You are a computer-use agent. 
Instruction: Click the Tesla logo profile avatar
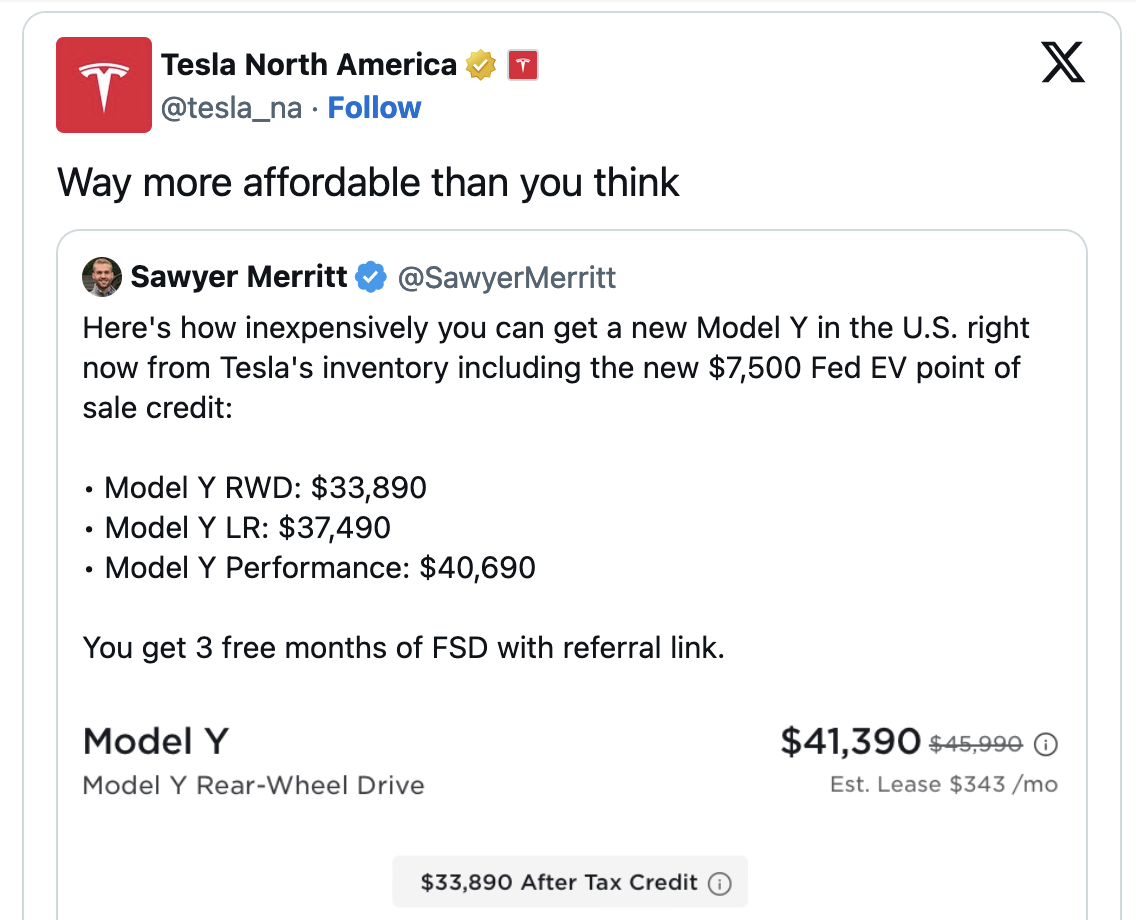tap(104, 85)
